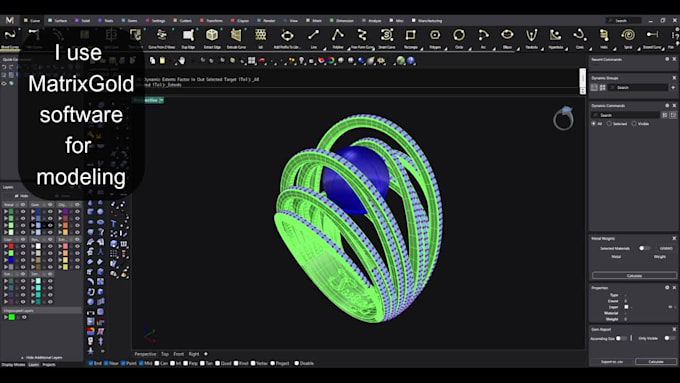
Task: Select the Dup Edge tool
Action: tap(188, 38)
